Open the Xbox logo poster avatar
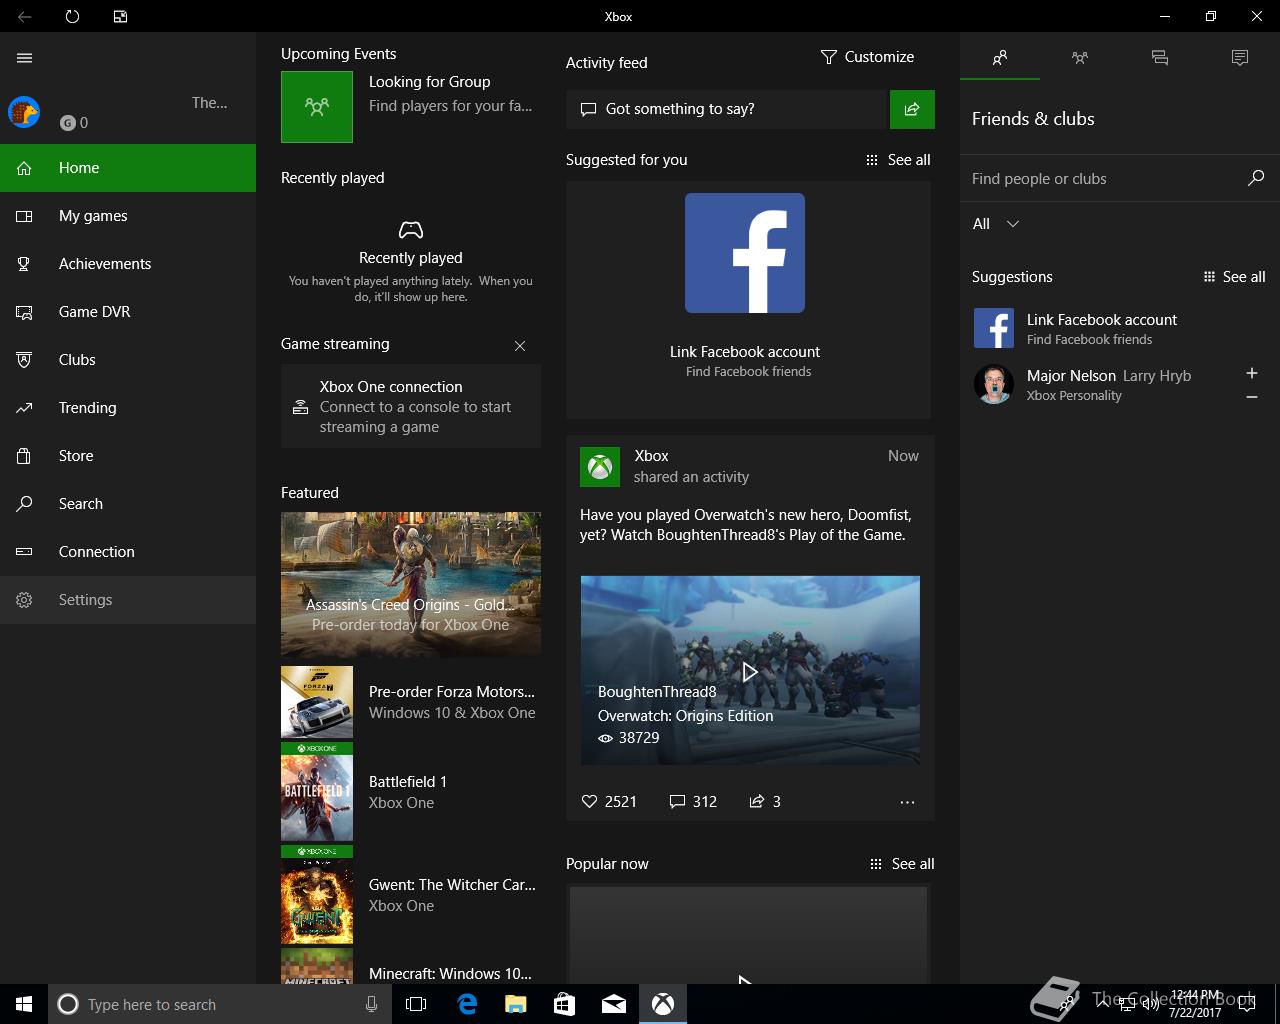 (x=600, y=467)
